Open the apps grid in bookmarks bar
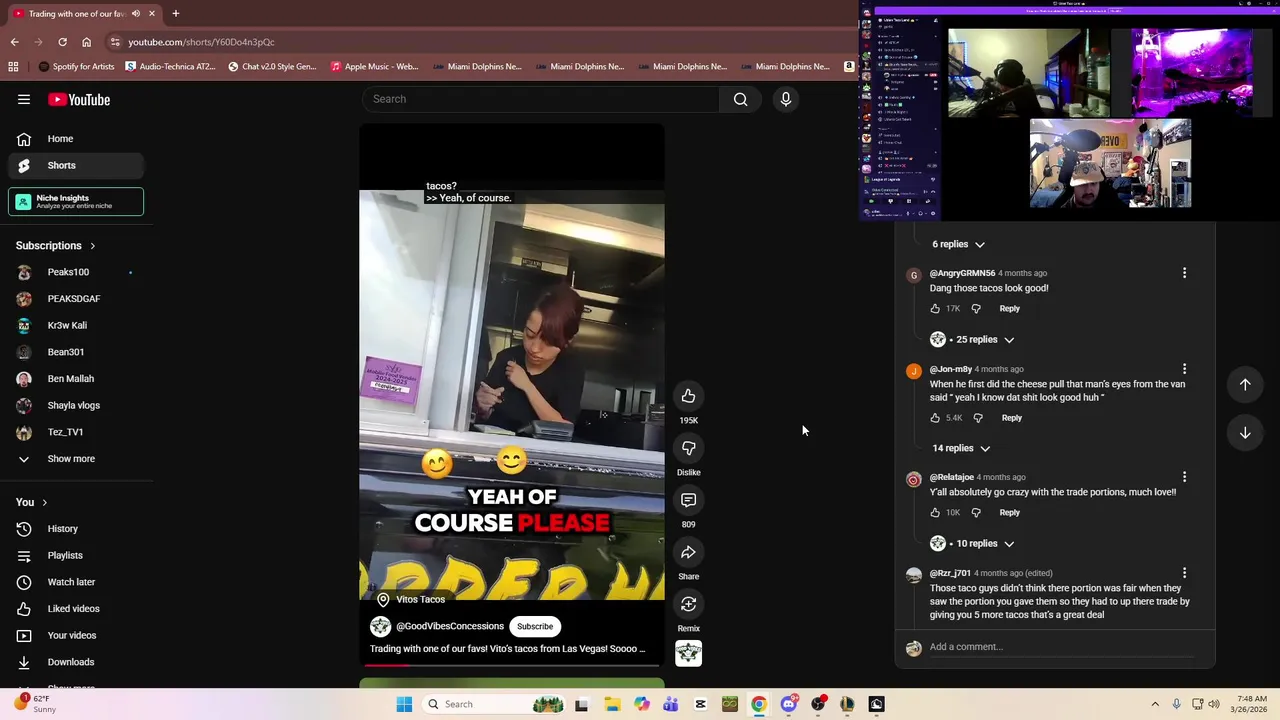The height and width of the screenshot is (720, 1280). pos(13,67)
